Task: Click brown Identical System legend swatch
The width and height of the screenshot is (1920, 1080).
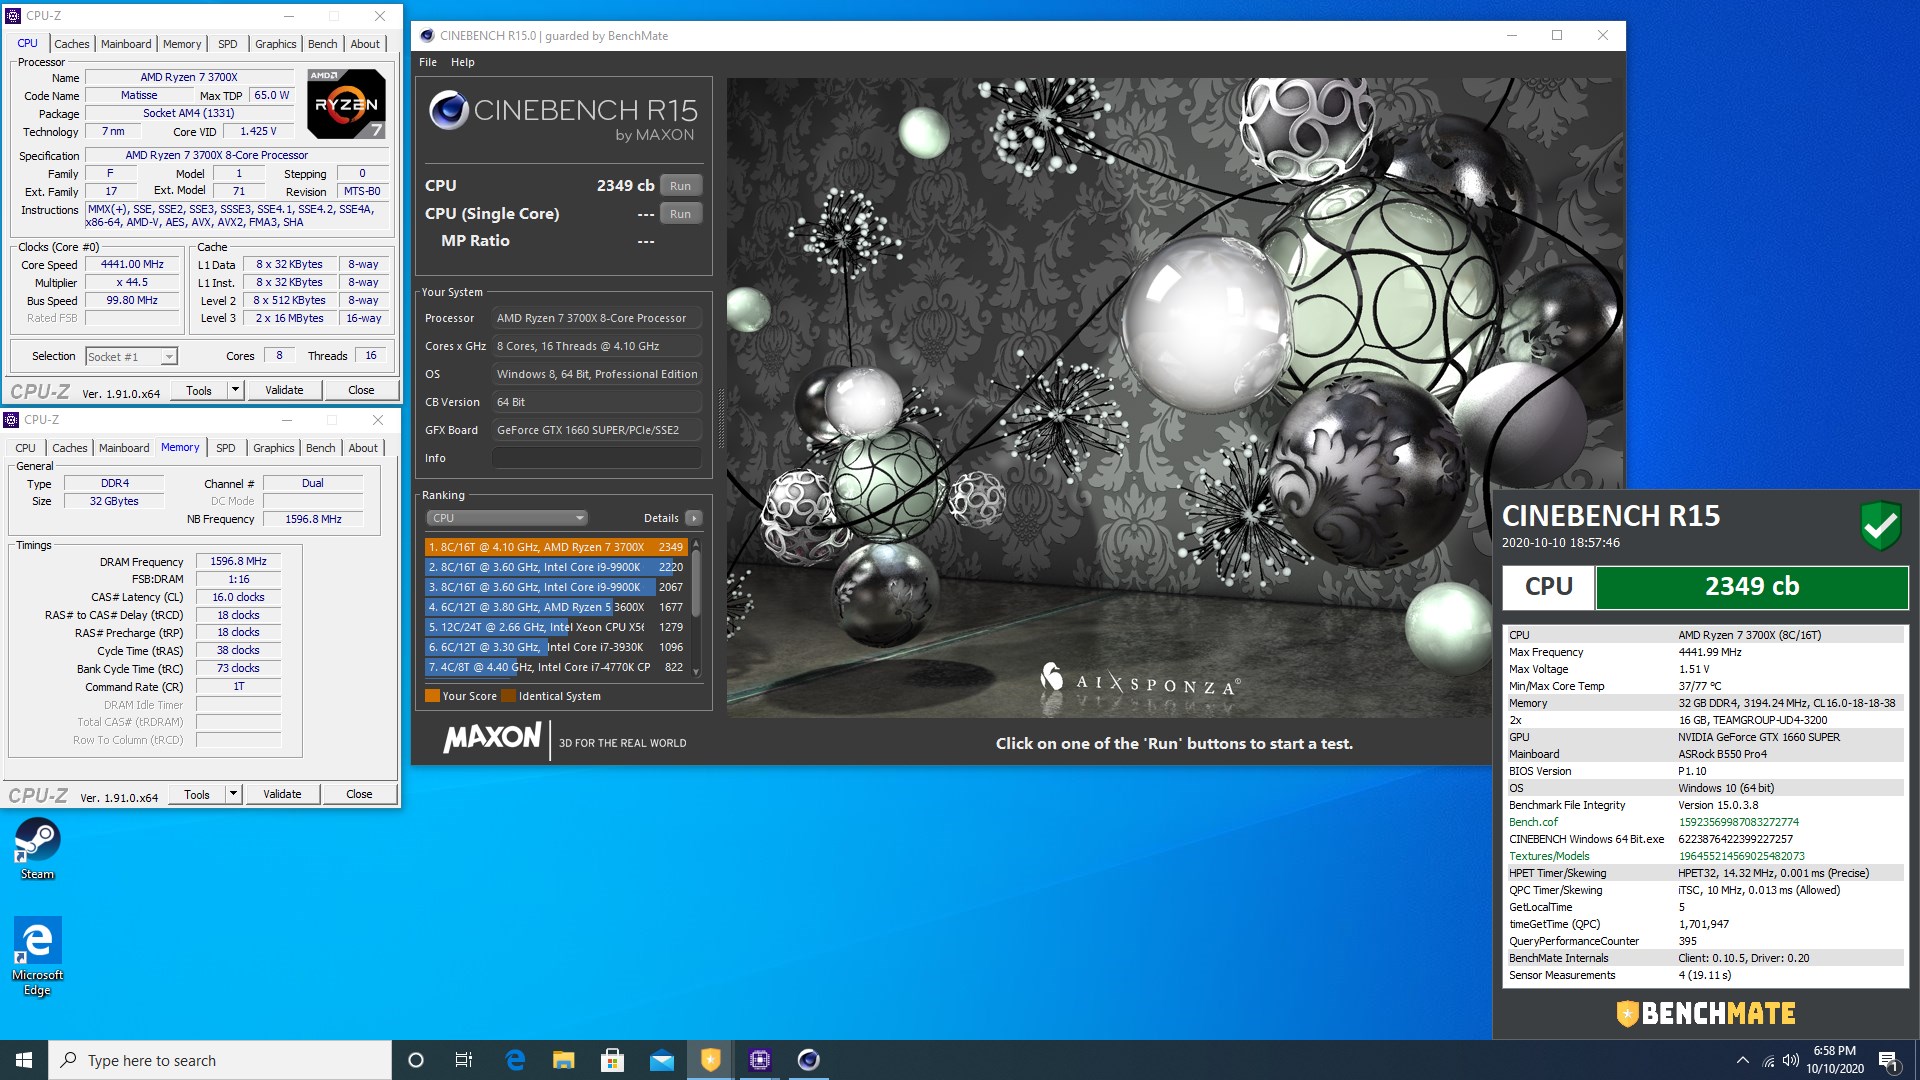Action: (x=508, y=696)
